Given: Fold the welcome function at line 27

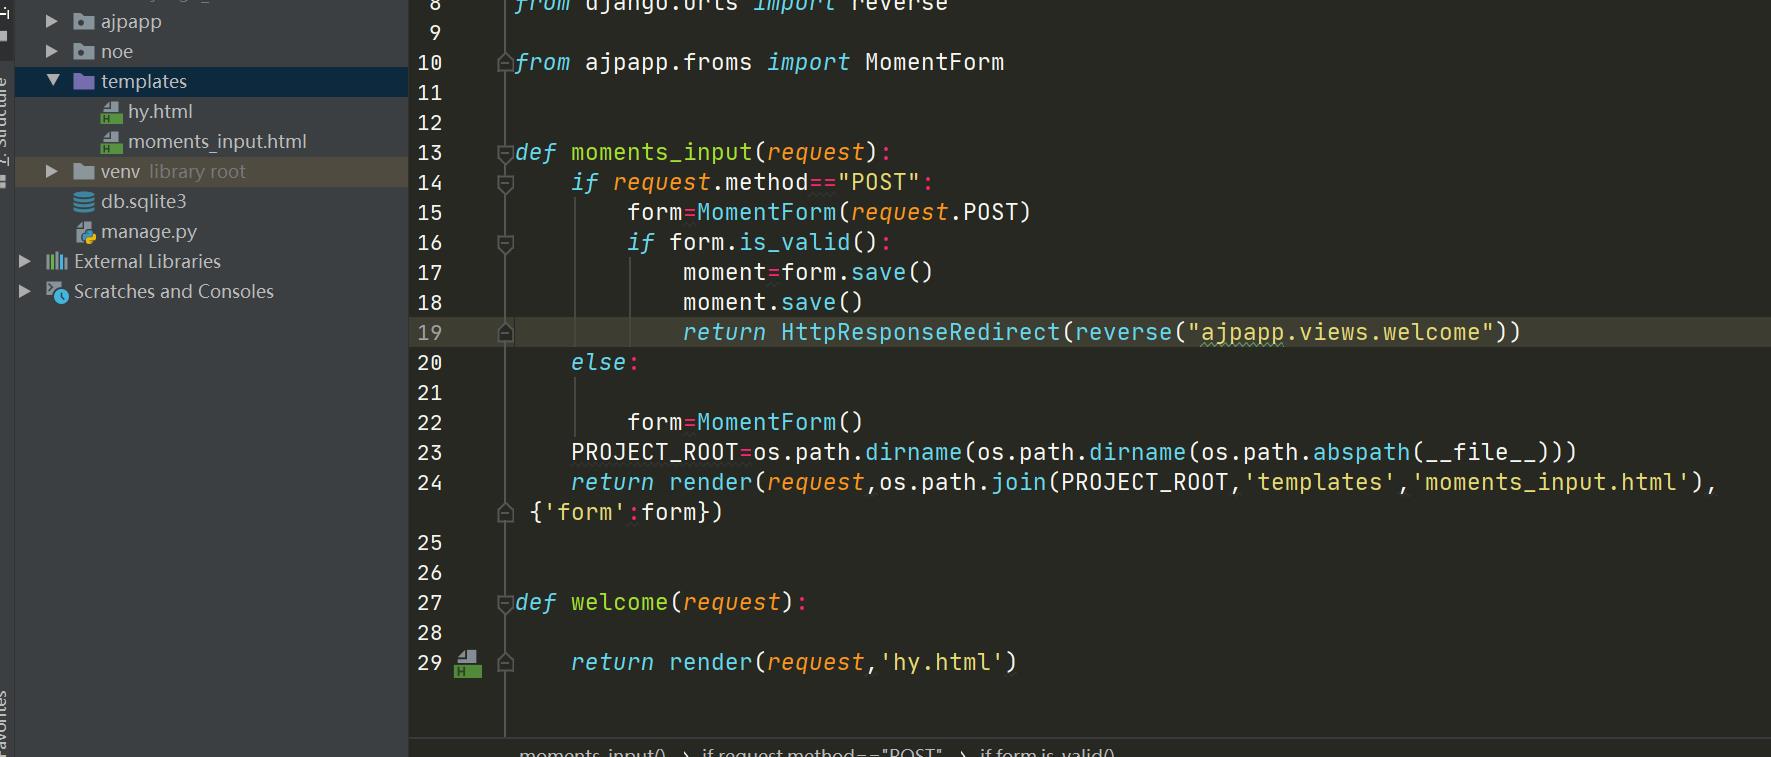Looking at the screenshot, I should [505, 603].
